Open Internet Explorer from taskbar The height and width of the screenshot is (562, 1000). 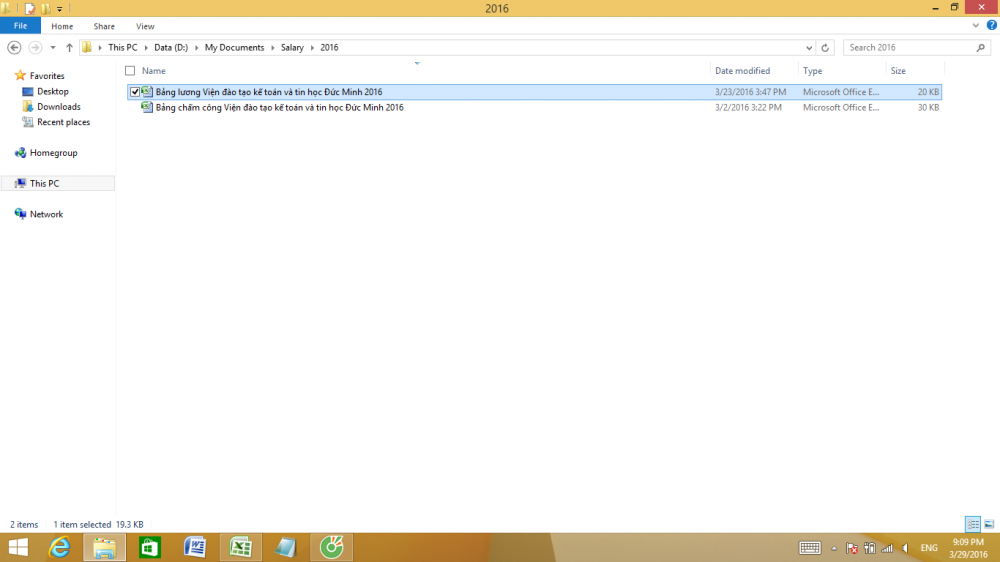click(60, 547)
